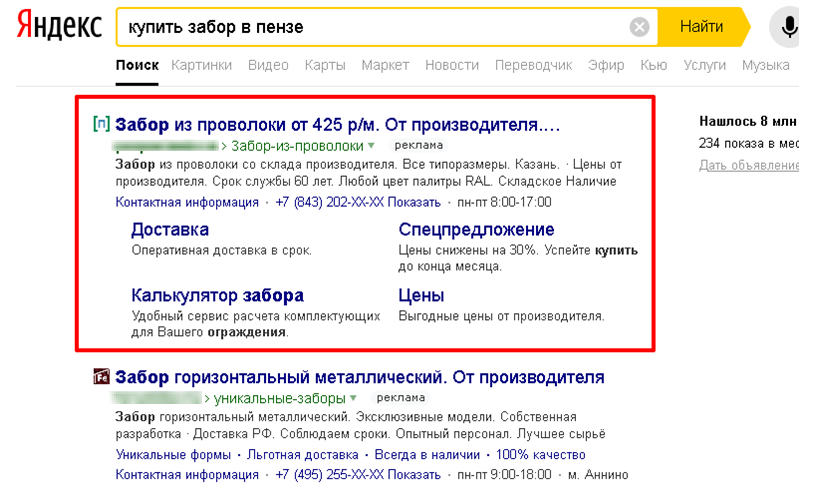Viewport: 840px width, 492px height.
Task: Select the Переводчик tab
Action: tap(534, 65)
